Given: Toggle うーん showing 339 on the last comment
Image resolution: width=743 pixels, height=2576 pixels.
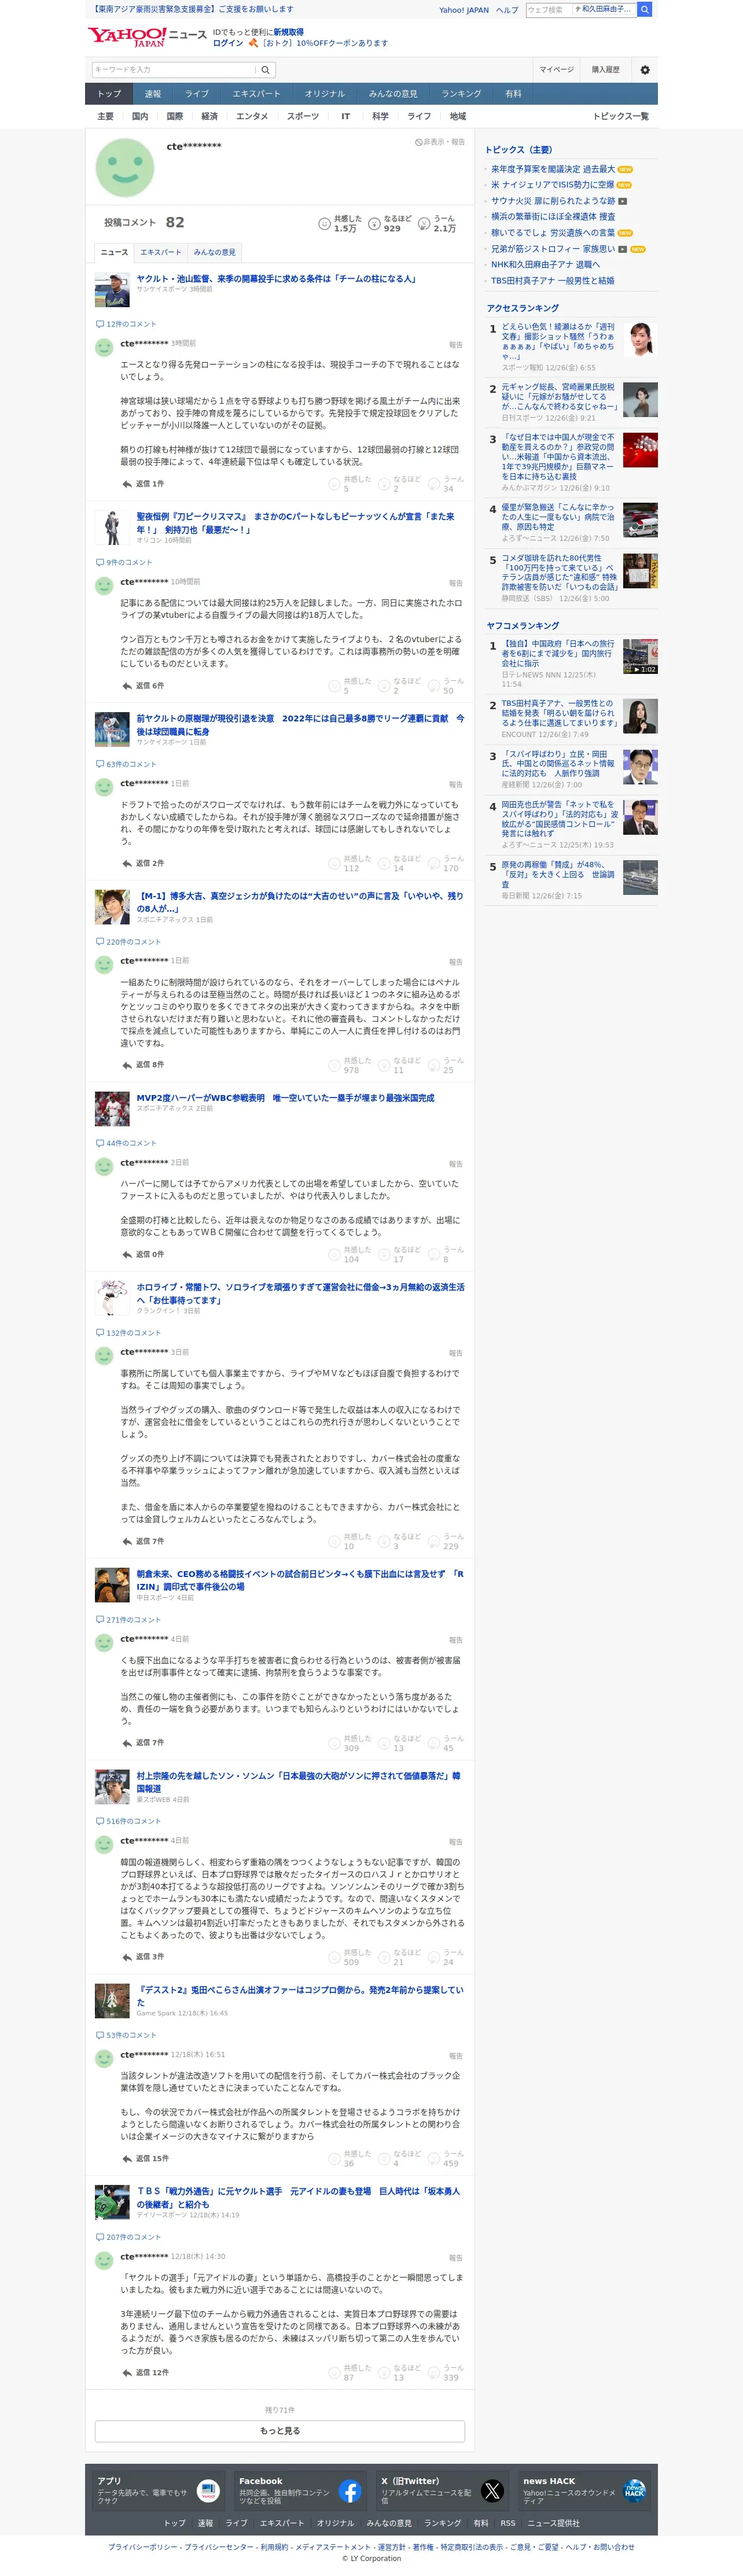Looking at the screenshot, I should 445,2372.
